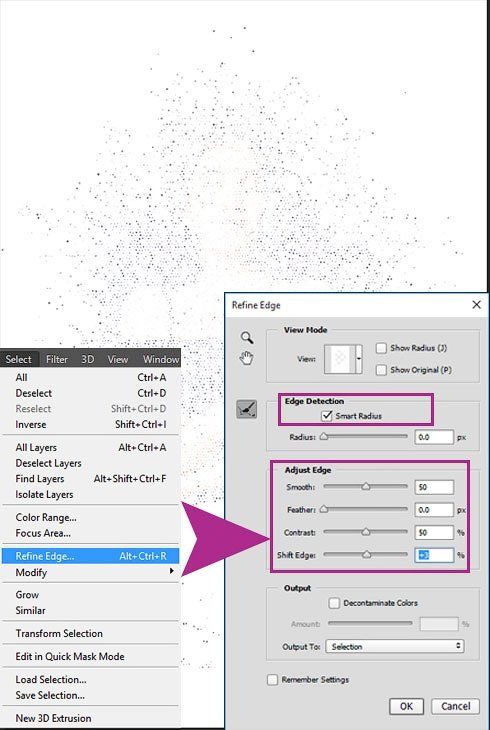The height and width of the screenshot is (730, 490).
Task: Click Cancel in Refine Edge dialog
Action: (x=455, y=706)
